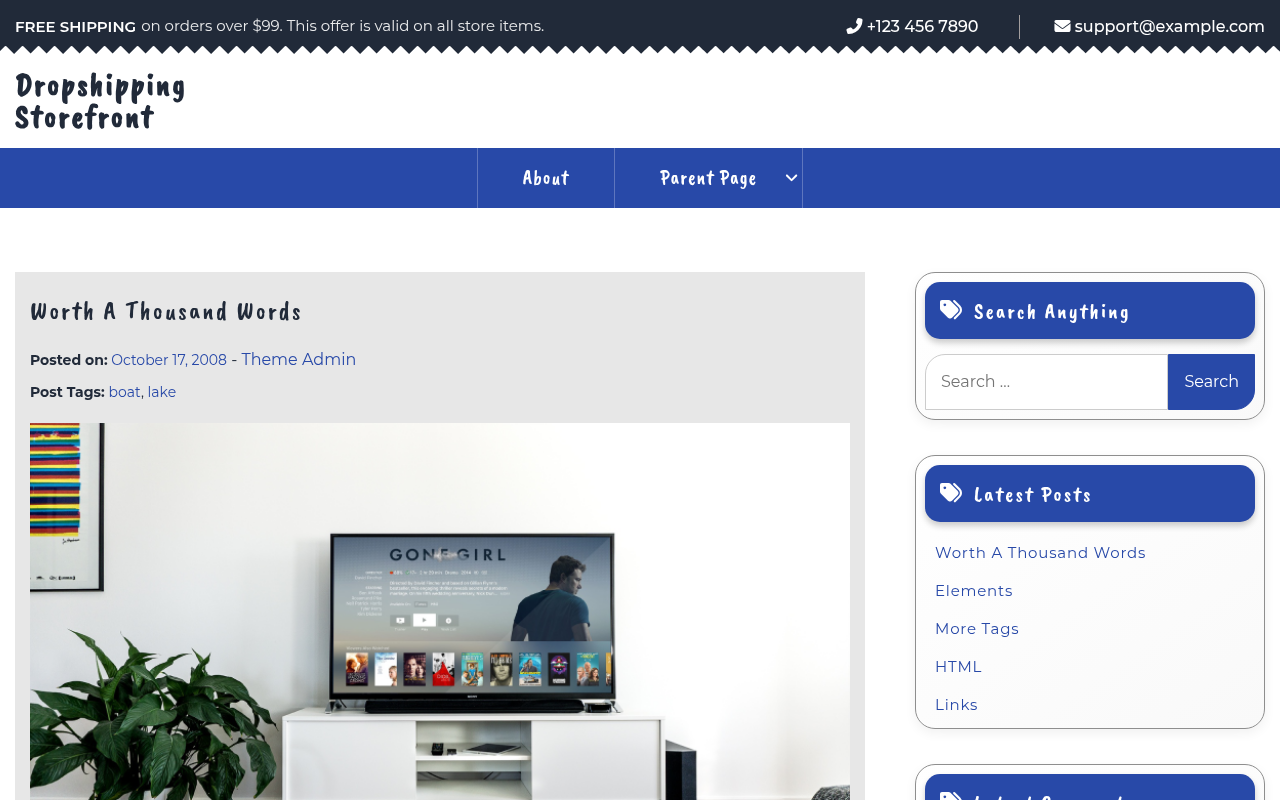Open the October 17, 2008 date link
Image resolution: width=1280 pixels, height=800 pixels.
(x=169, y=360)
